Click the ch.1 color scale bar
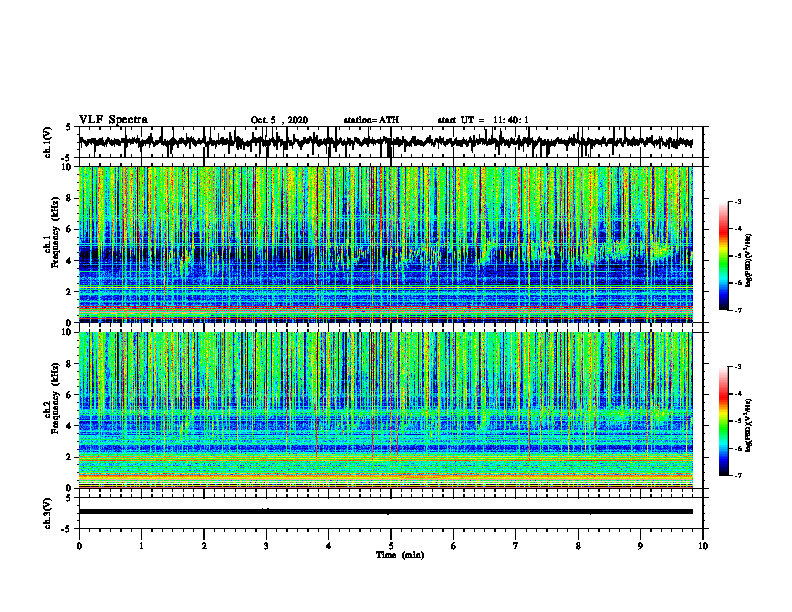The height and width of the screenshot is (612, 792). 723,256
